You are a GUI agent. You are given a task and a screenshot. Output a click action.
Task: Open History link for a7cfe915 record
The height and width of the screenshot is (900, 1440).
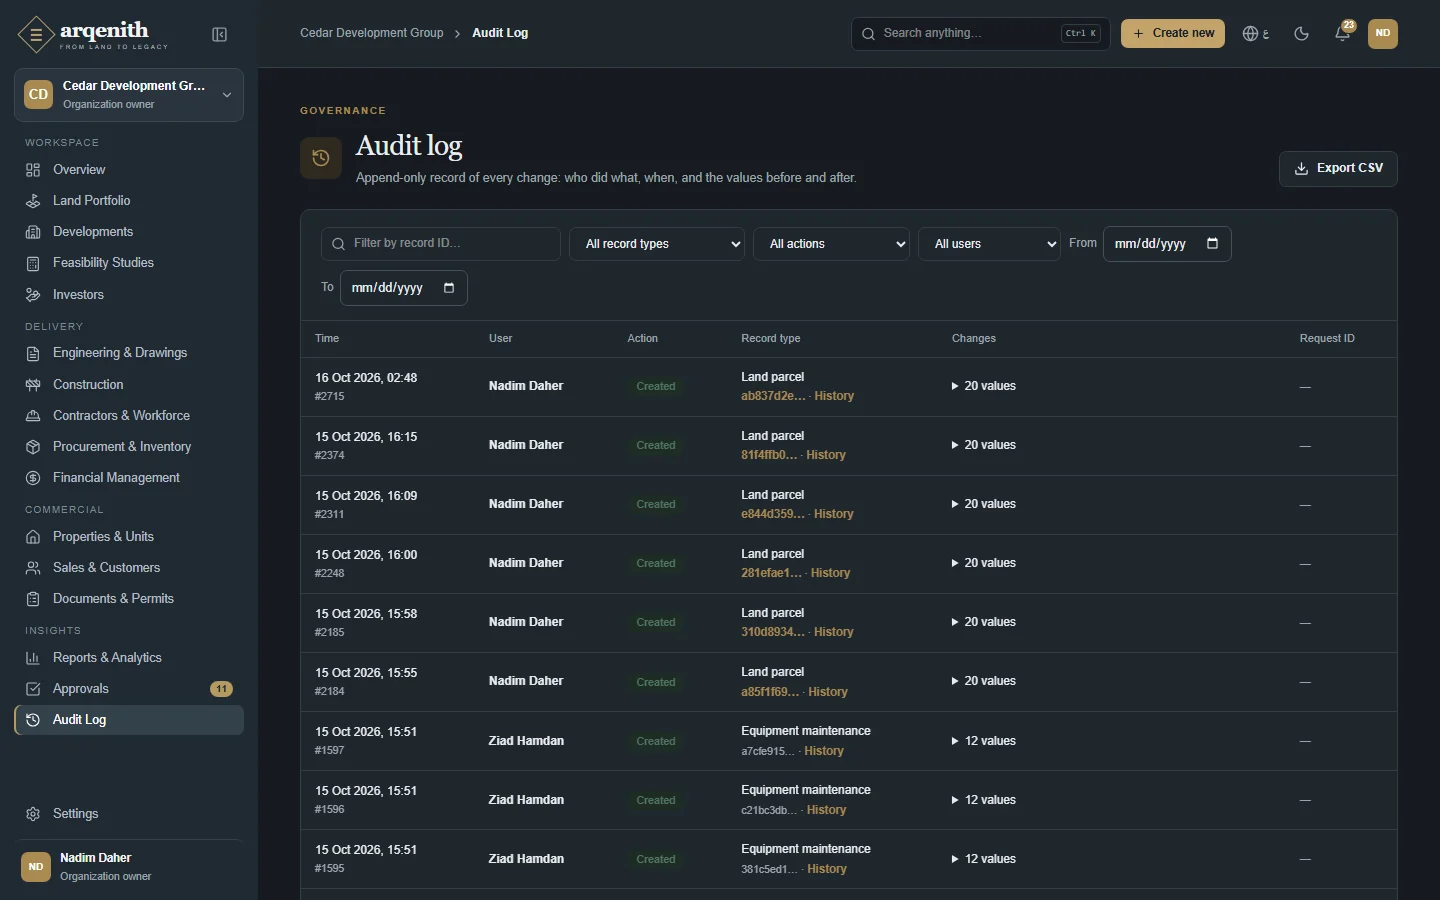pyautogui.click(x=824, y=751)
